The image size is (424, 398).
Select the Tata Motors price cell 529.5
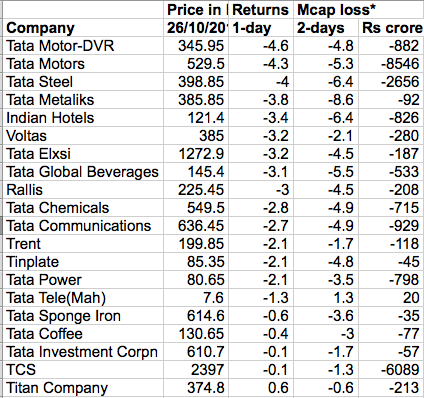196,64
